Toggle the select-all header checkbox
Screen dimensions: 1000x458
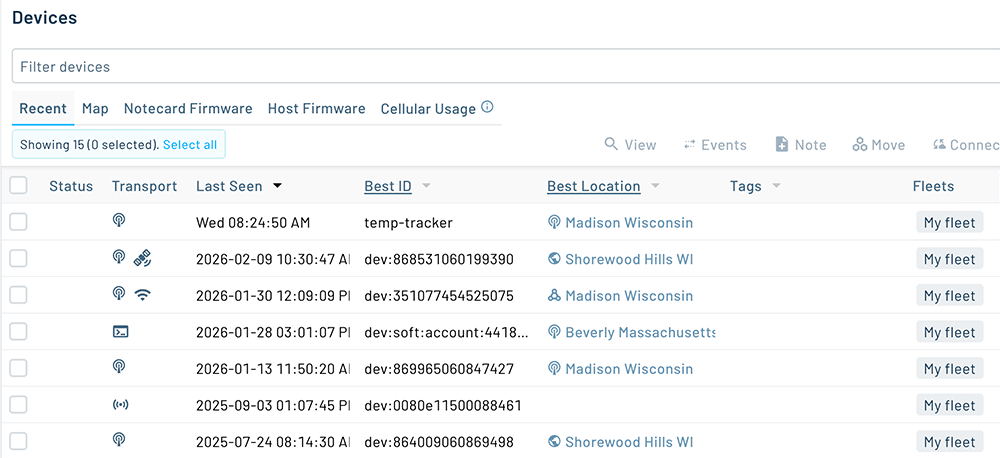click(18, 186)
